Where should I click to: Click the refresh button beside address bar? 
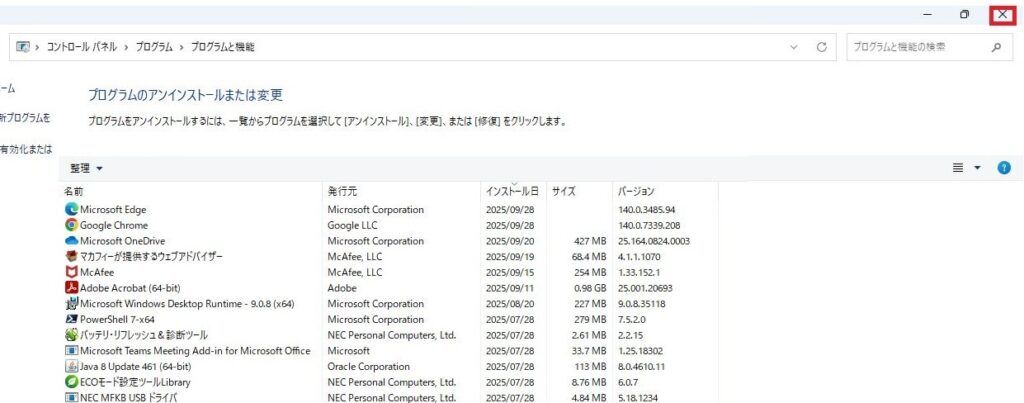pos(822,47)
